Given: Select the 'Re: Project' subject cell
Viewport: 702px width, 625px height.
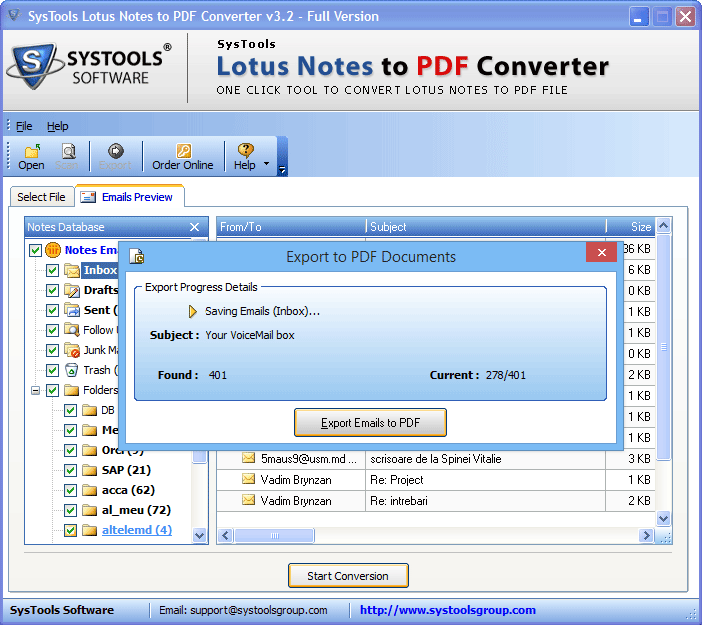Looking at the screenshot, I should click(x=485, y=480).
